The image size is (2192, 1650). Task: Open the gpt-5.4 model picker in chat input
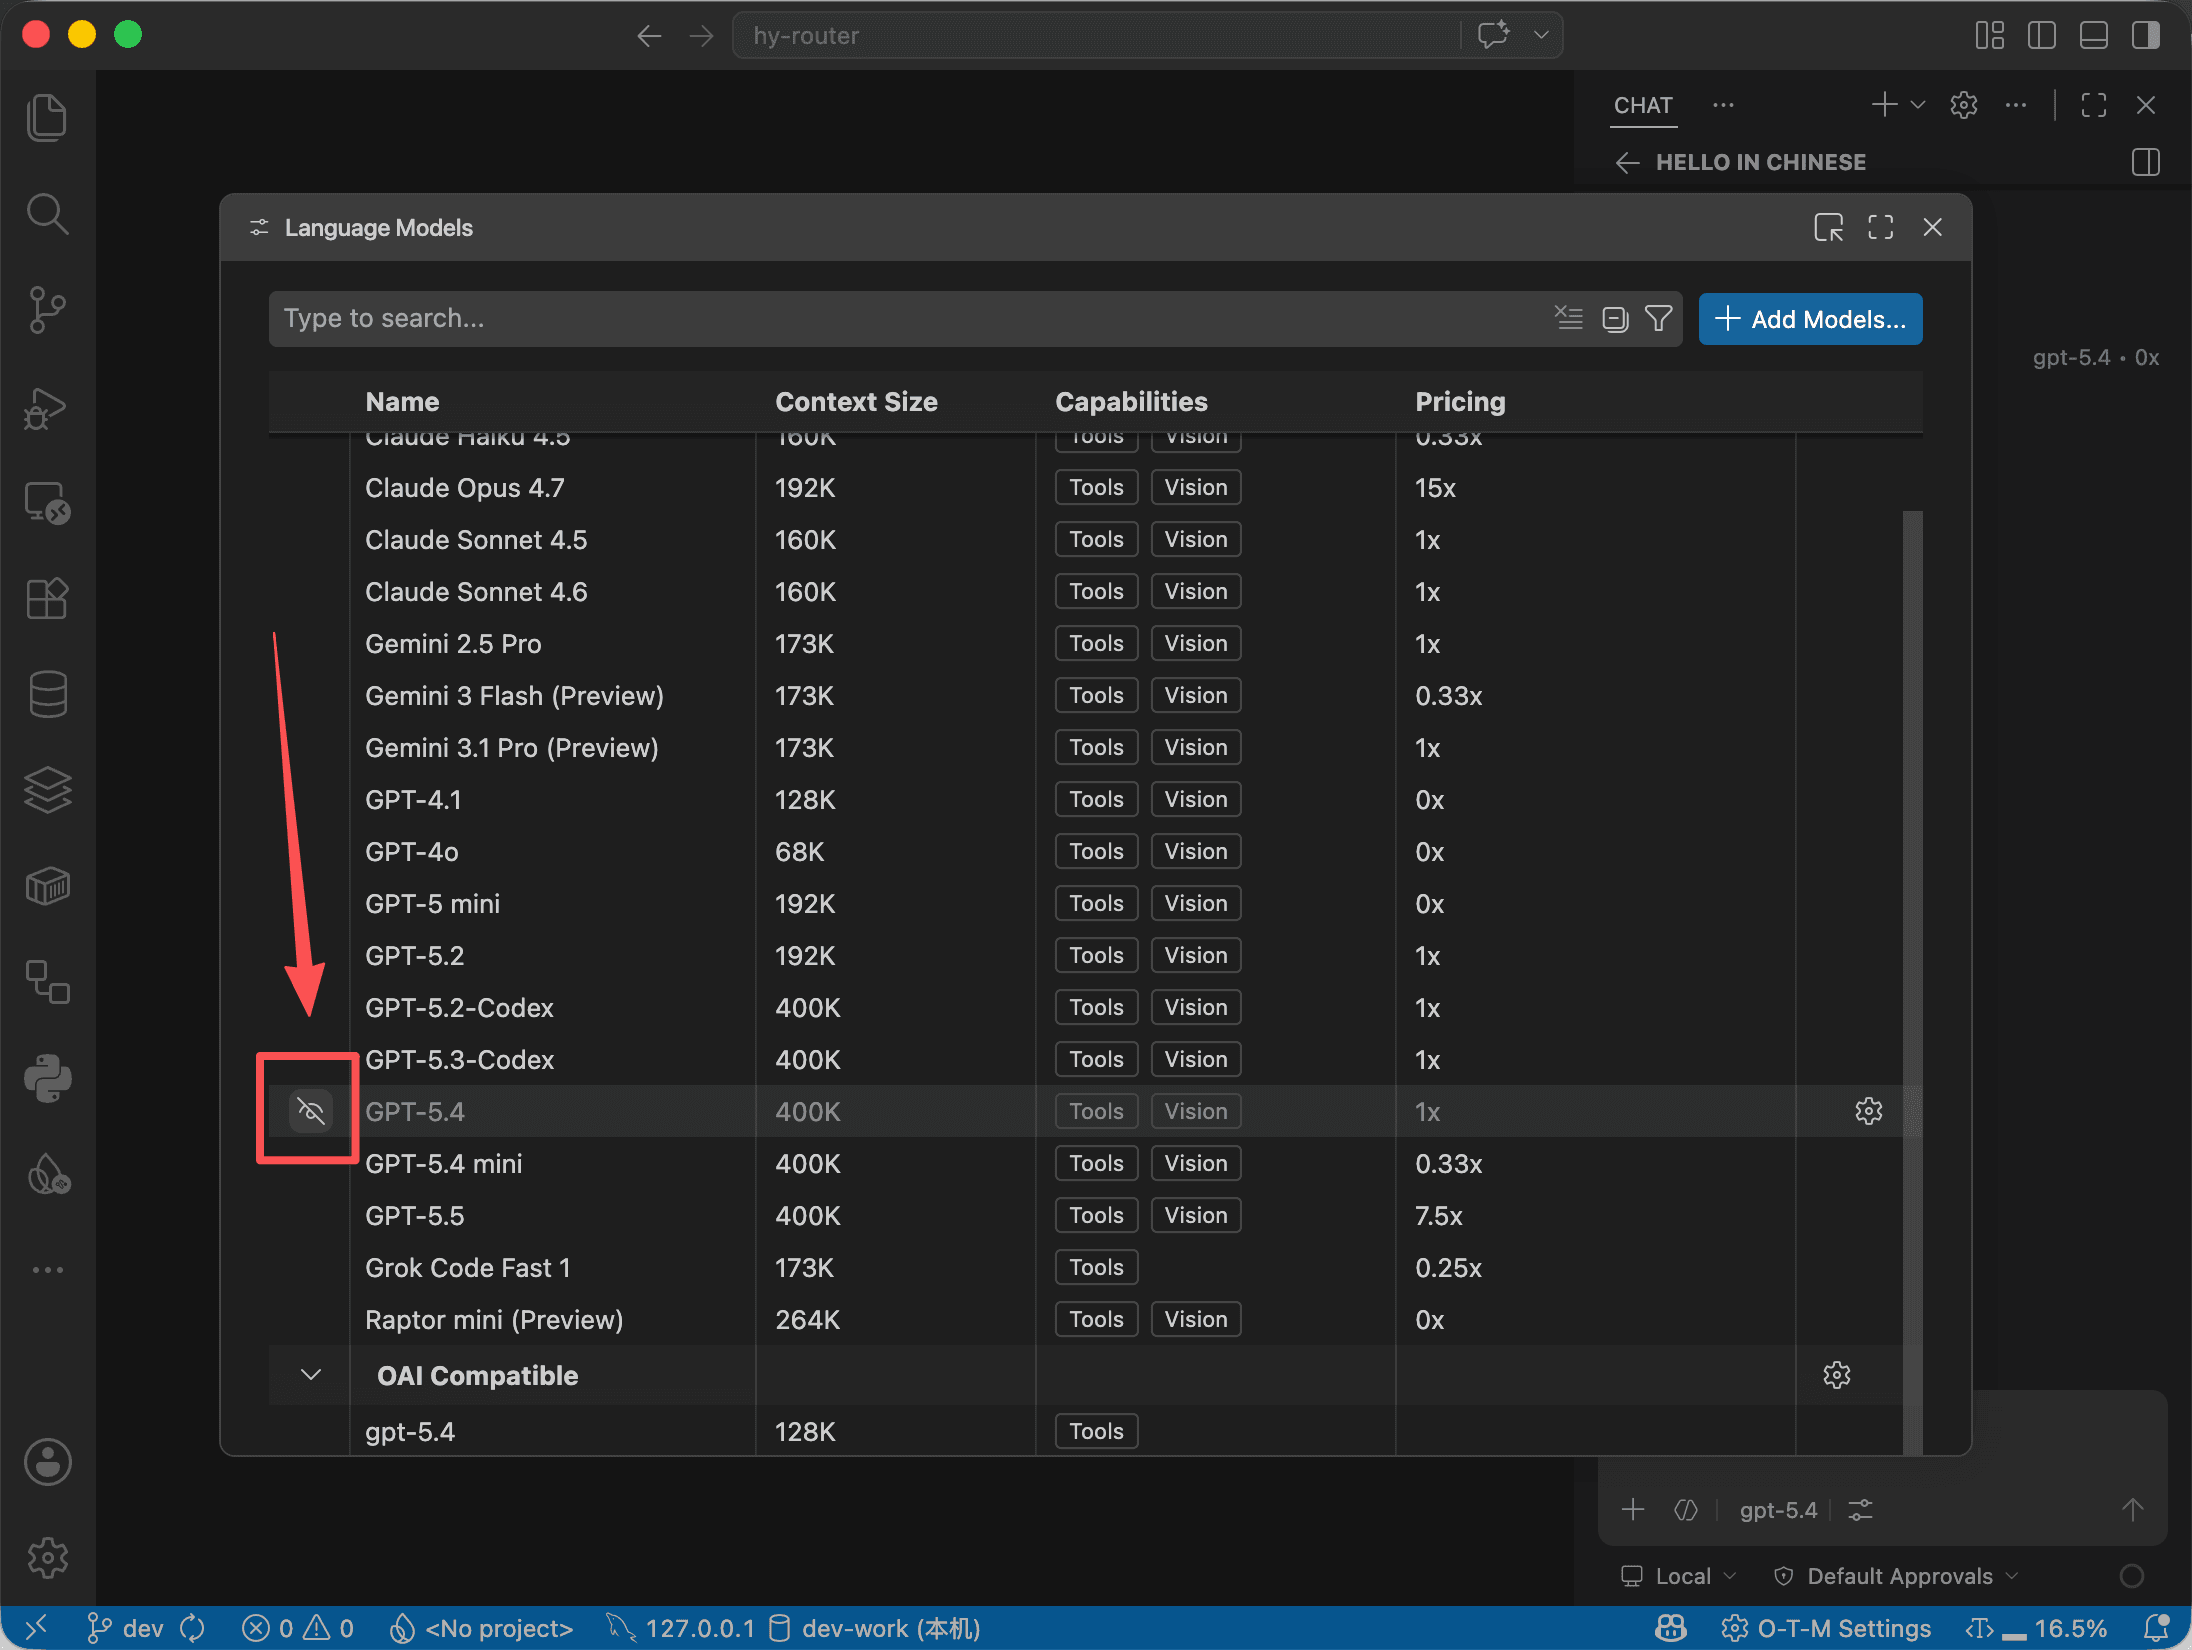click(1778, 1510)
